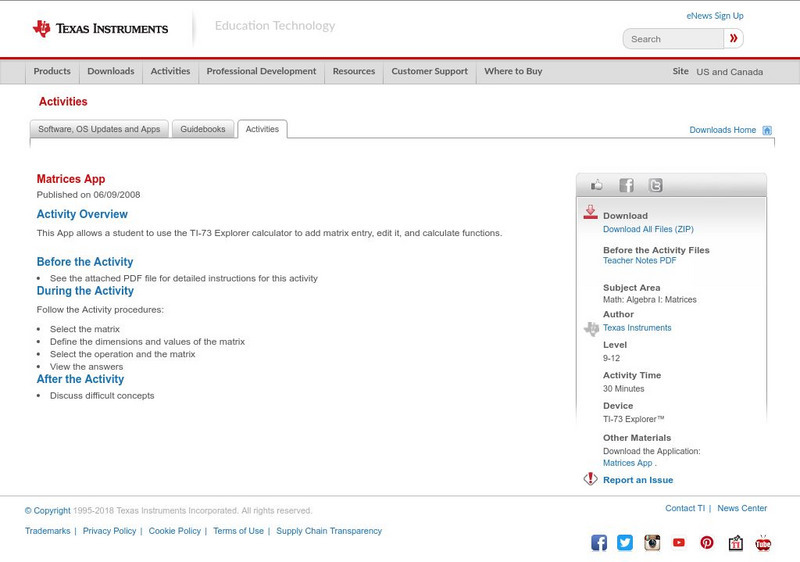The height and width of the screenshot is (562, 800).
Task: Submit search with the red arrow button
Action: click(733, 38)
